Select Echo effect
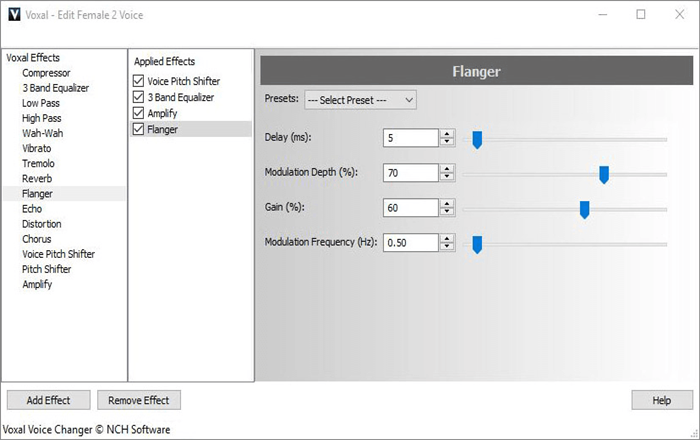The width and height of the screenshot is (700, 440). click(x=32, y=209)
